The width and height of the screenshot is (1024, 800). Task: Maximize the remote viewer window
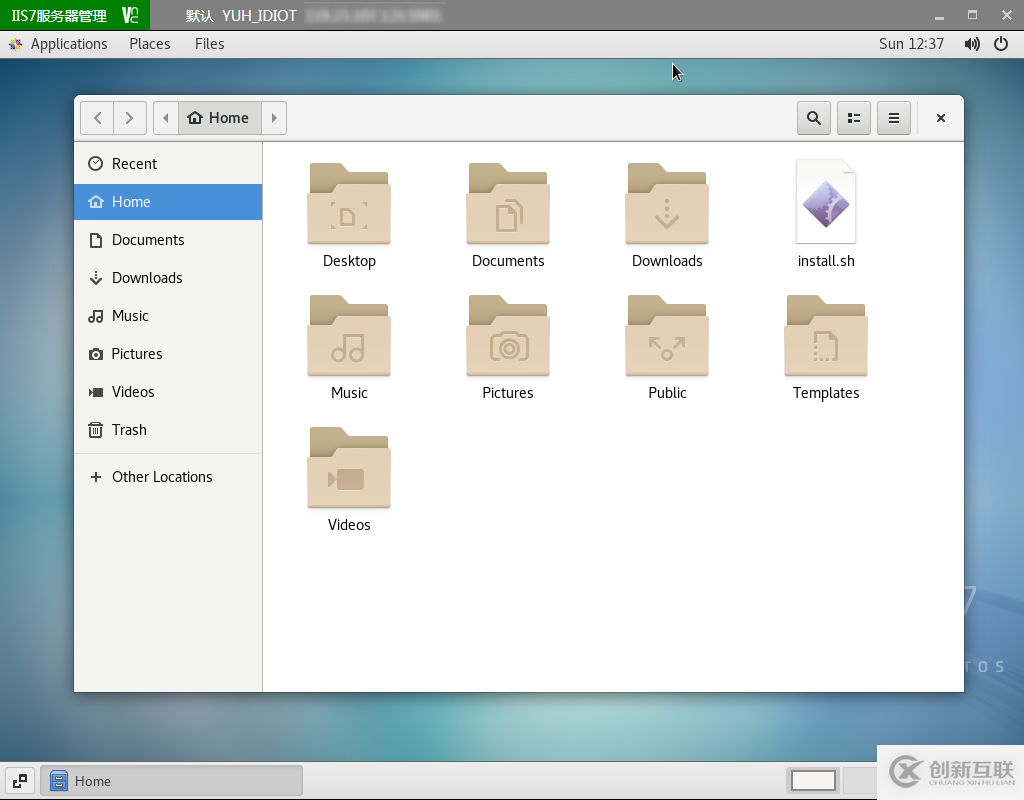pos(972,15)
